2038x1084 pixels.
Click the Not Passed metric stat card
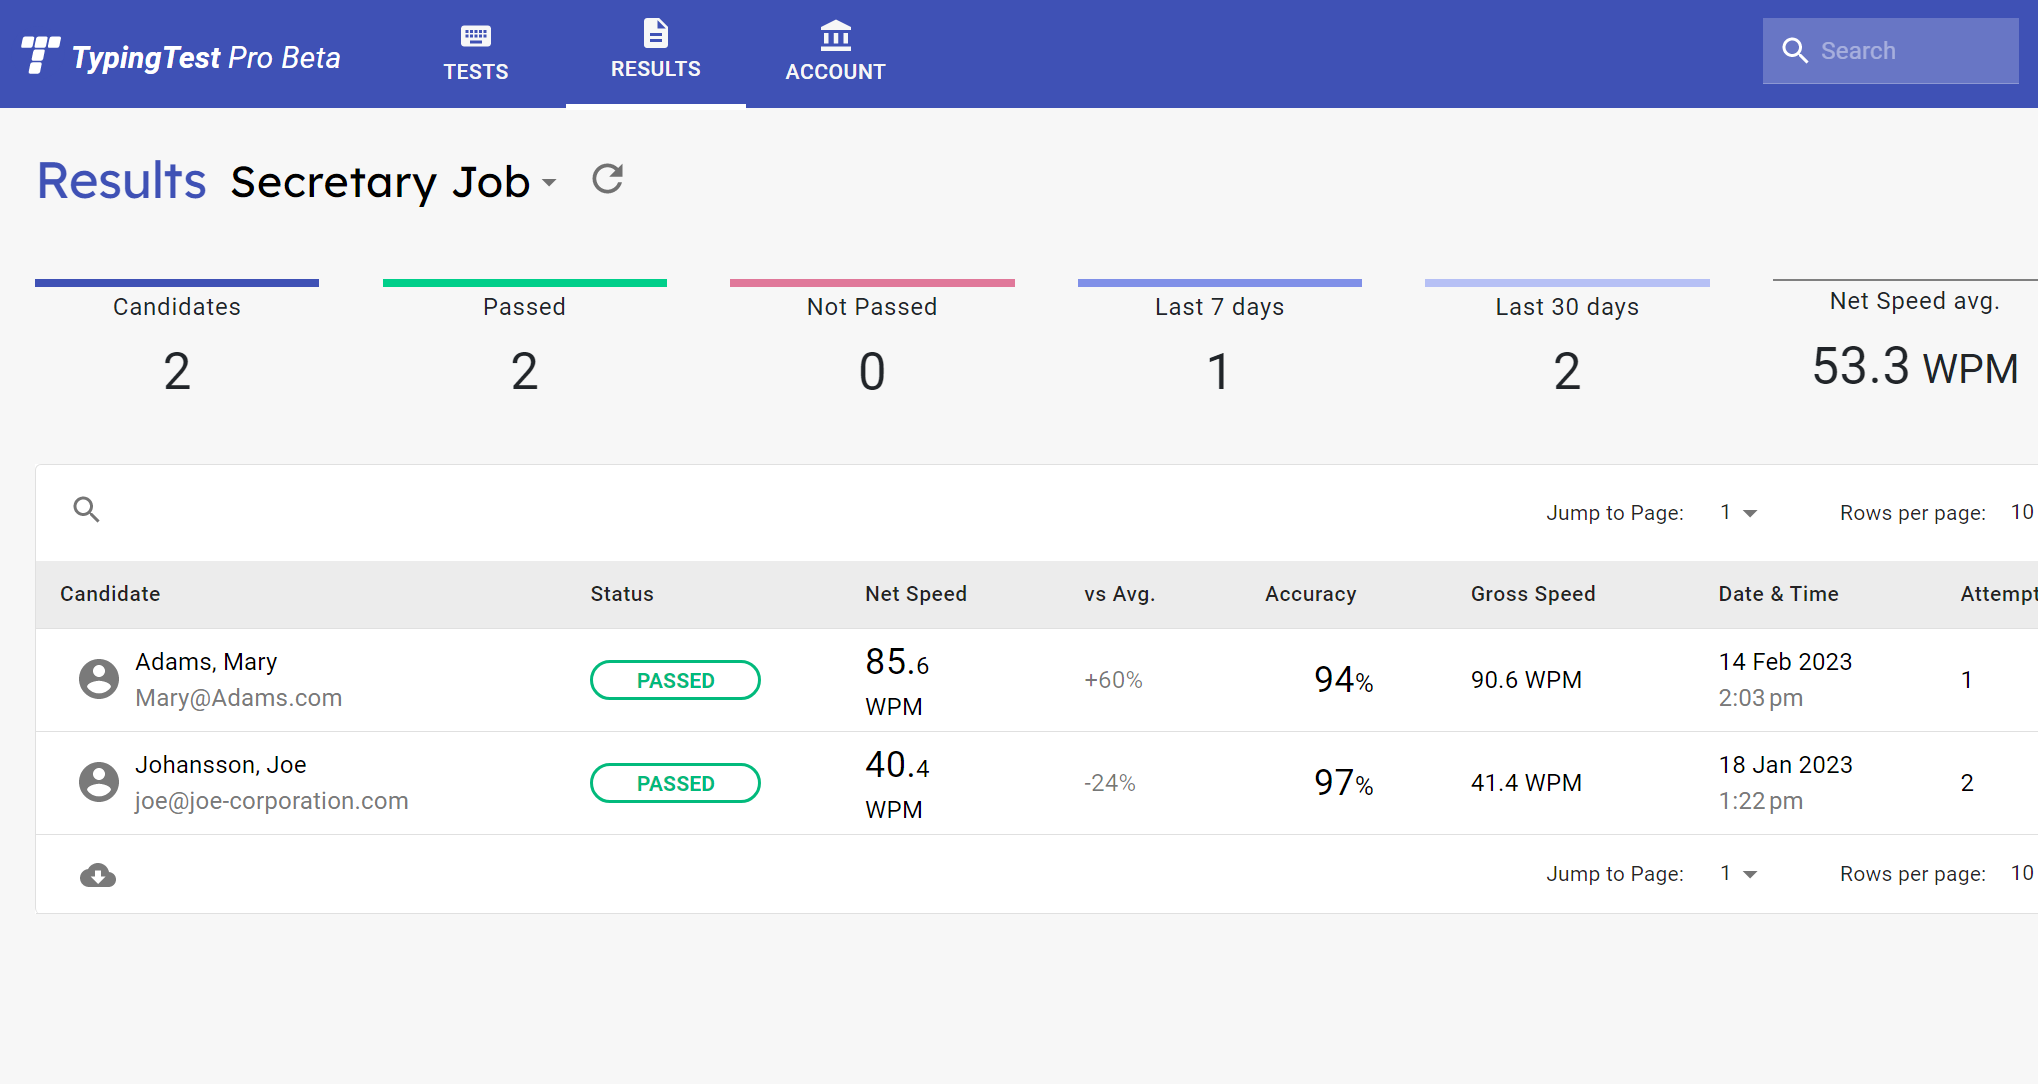click(871, 340)
